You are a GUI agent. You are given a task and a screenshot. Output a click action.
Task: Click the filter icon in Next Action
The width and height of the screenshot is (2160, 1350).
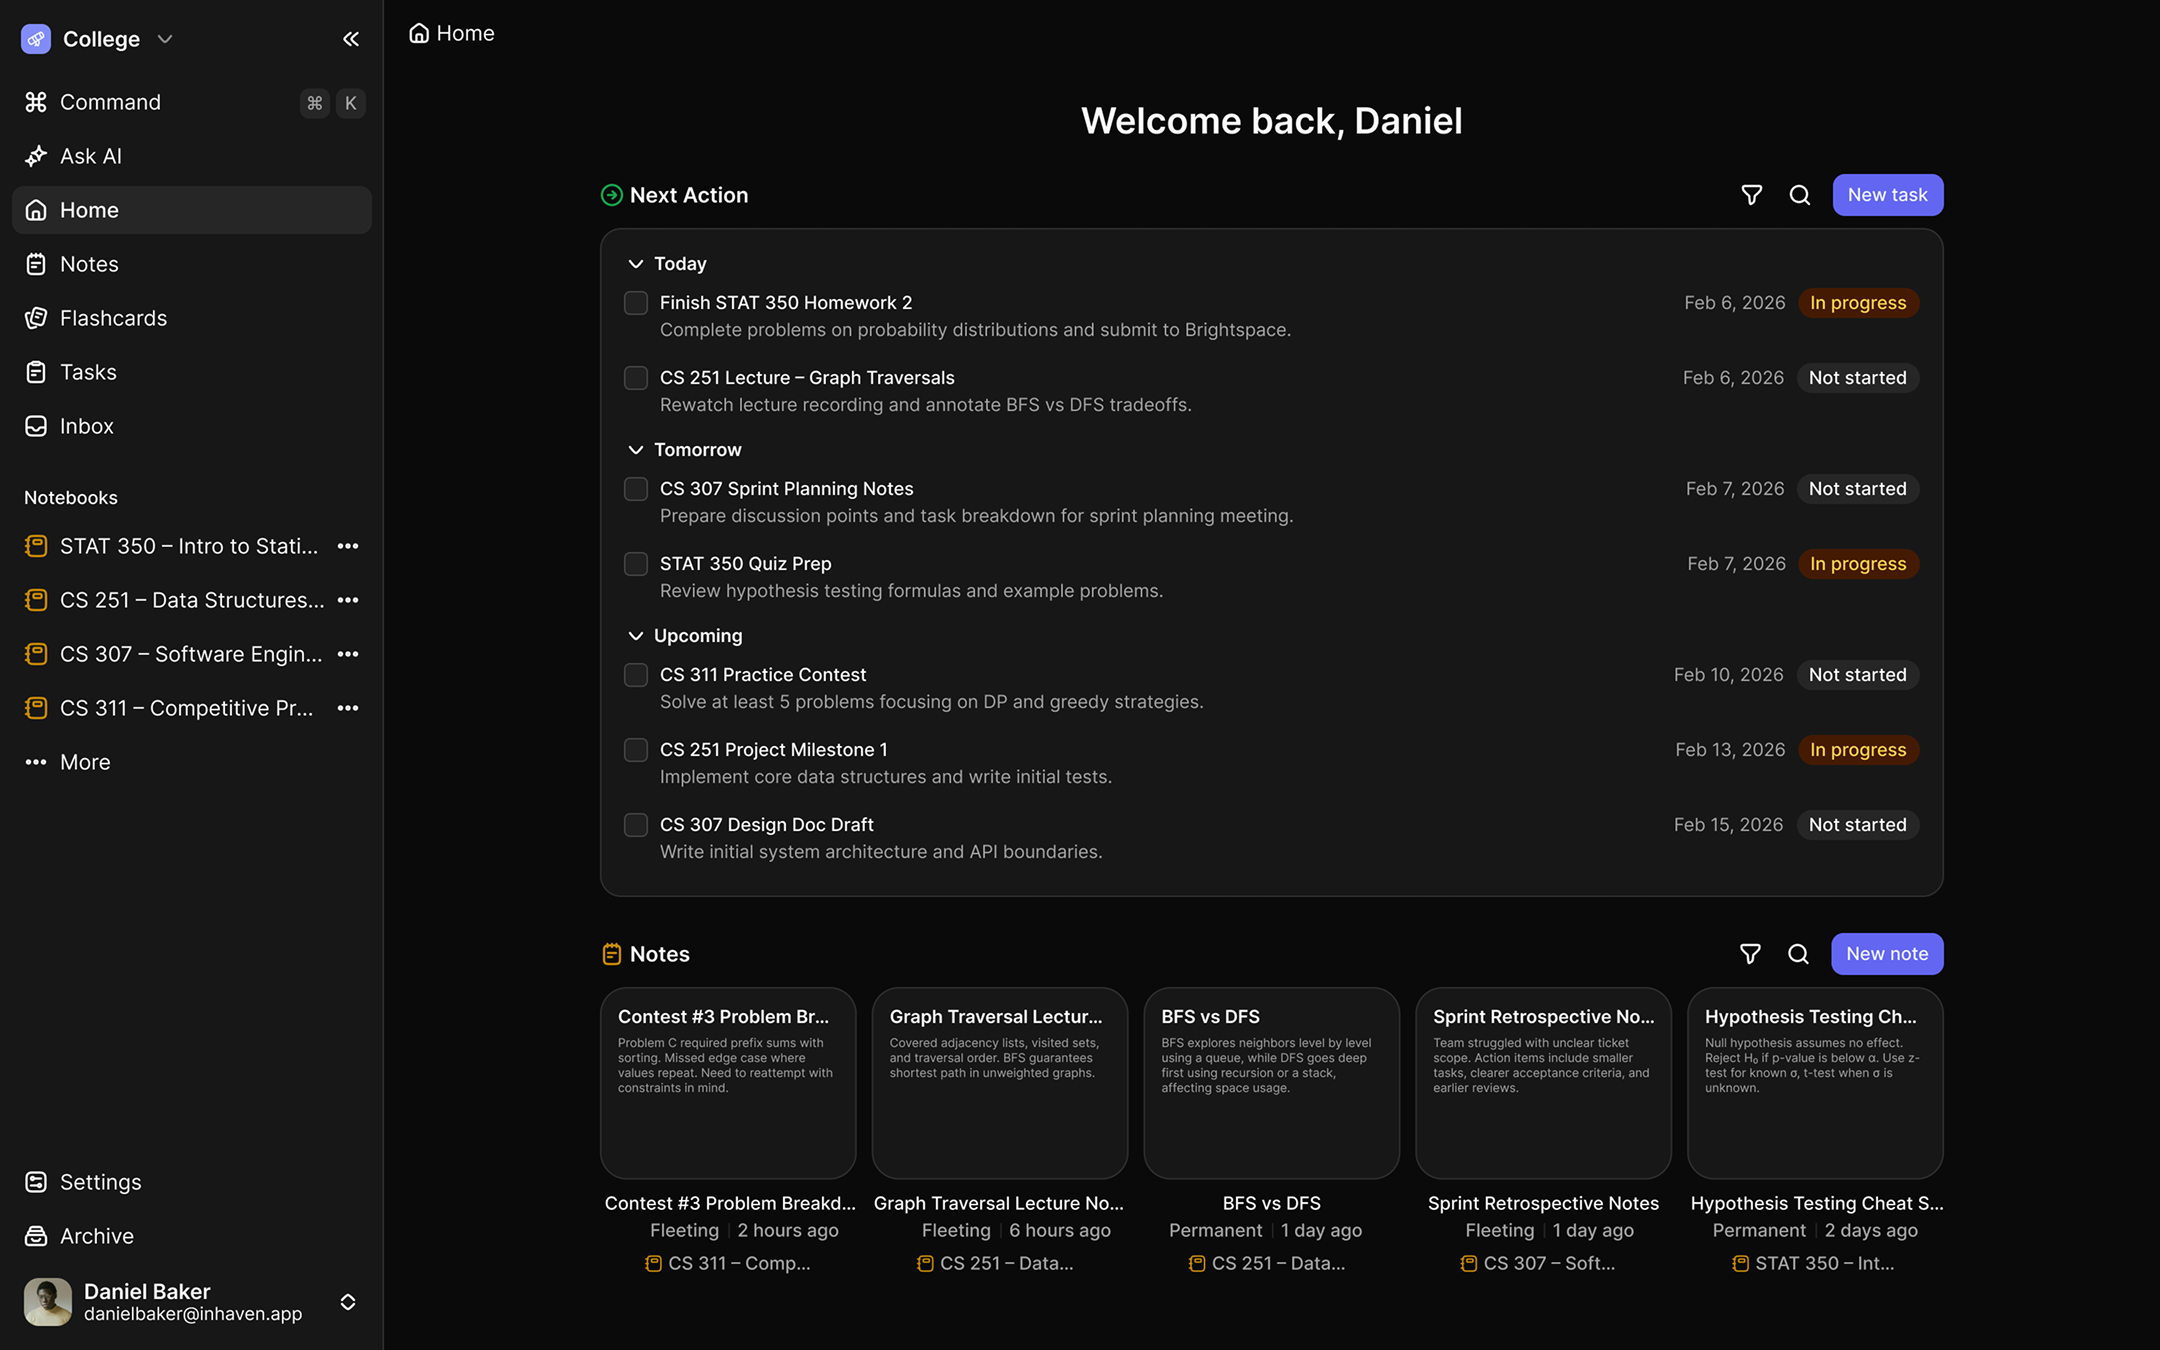coord(1751,195)
